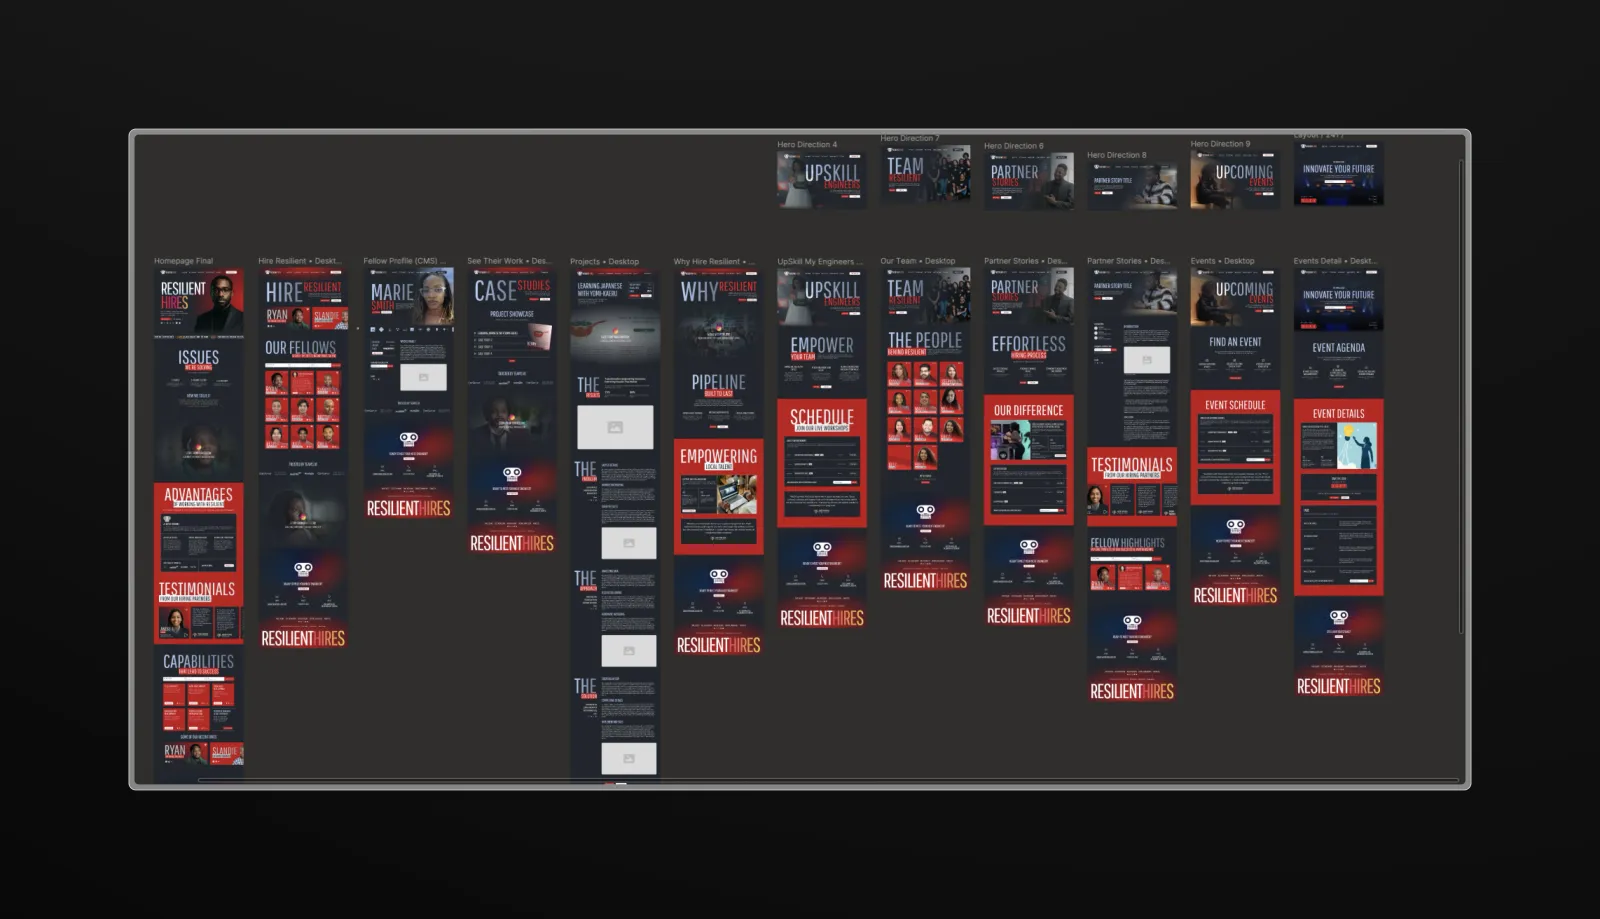
Task: Select "Partner Stories" label above the Partner Story Title page
Action: (1127, 261)
